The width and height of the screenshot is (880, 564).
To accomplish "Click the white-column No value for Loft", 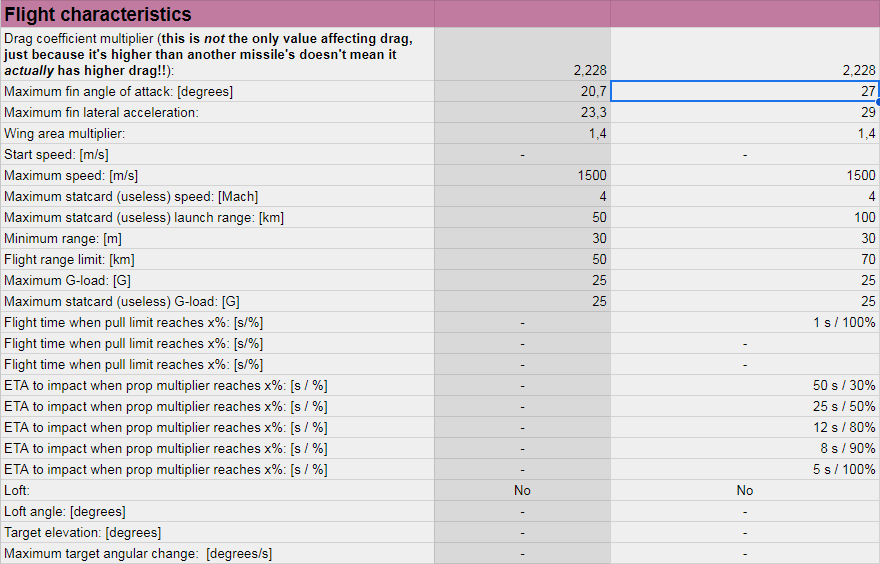I will pyautogui.click(x=745, y=490).
